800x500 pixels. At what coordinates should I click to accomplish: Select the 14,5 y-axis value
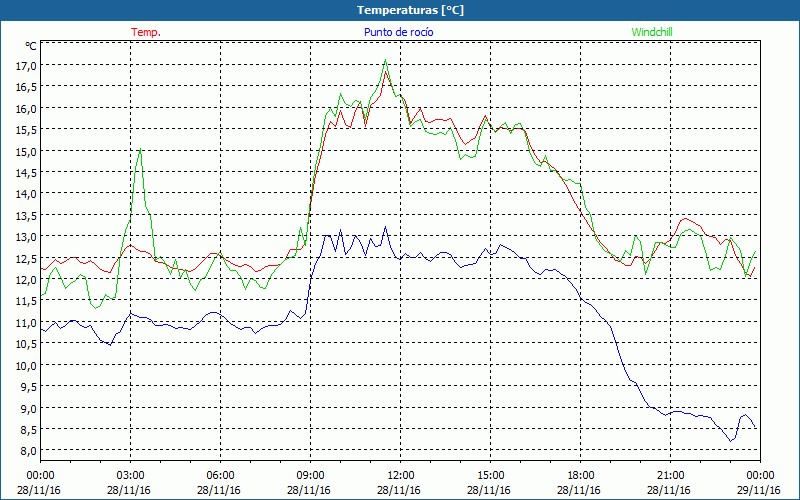click(27, 172)
